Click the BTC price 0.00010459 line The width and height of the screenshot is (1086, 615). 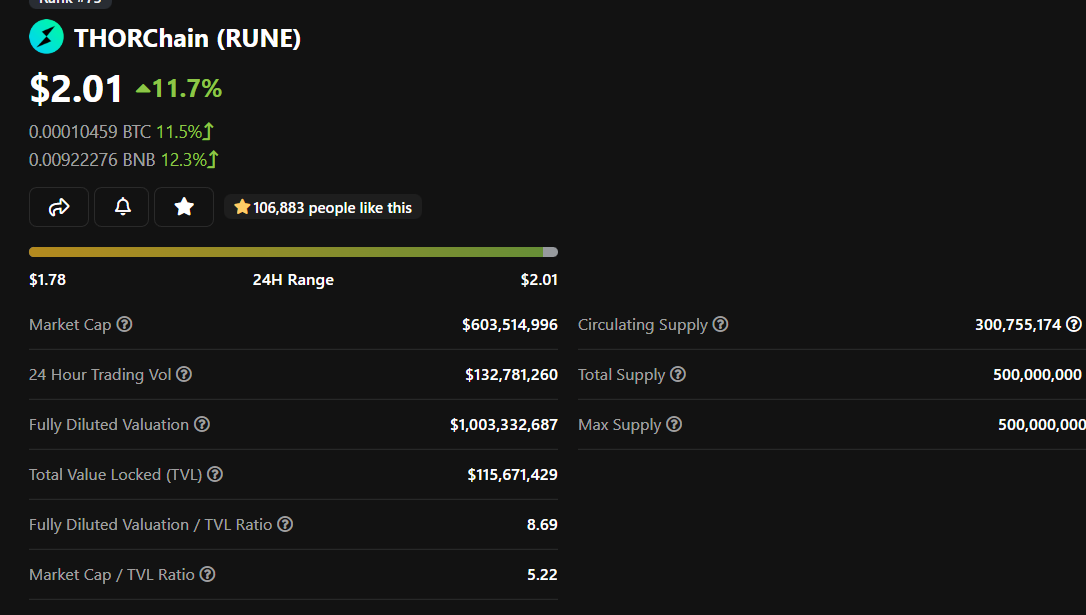[x=122, y=132]
